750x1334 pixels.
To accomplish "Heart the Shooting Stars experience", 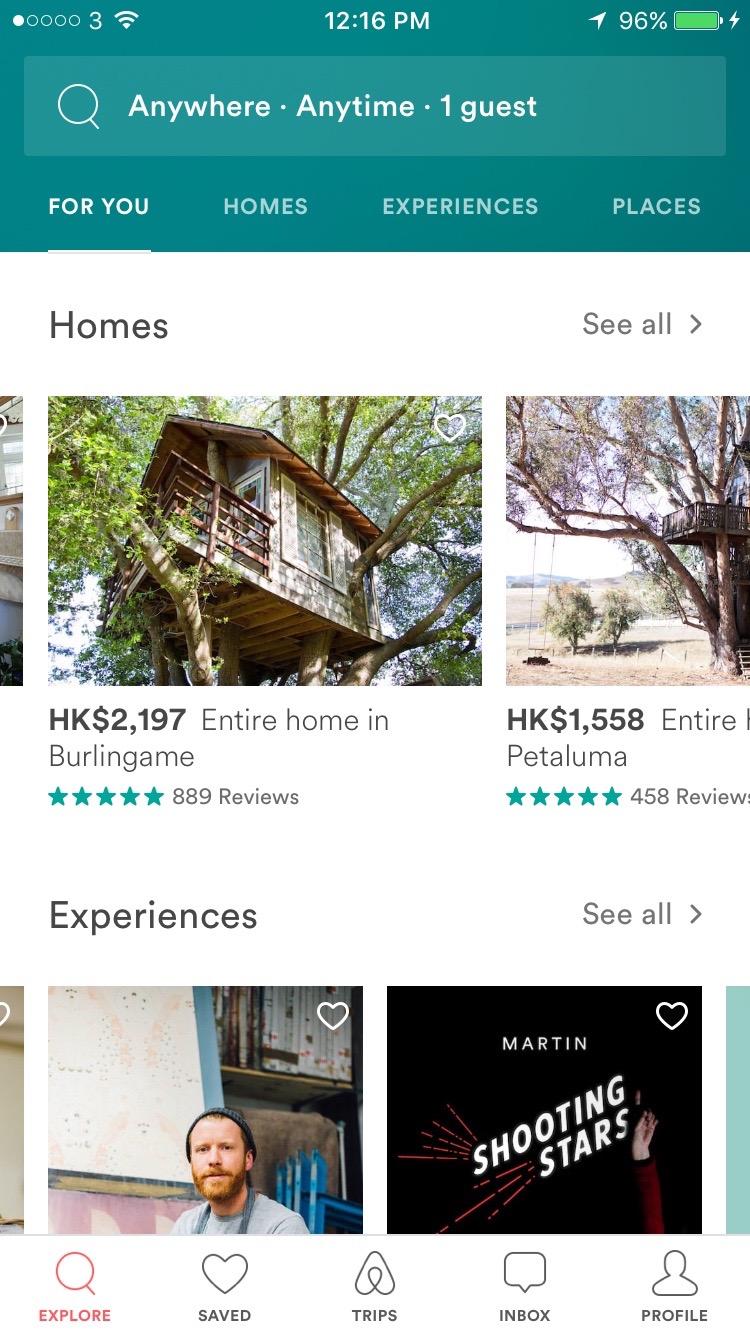I will [671, 1016].
